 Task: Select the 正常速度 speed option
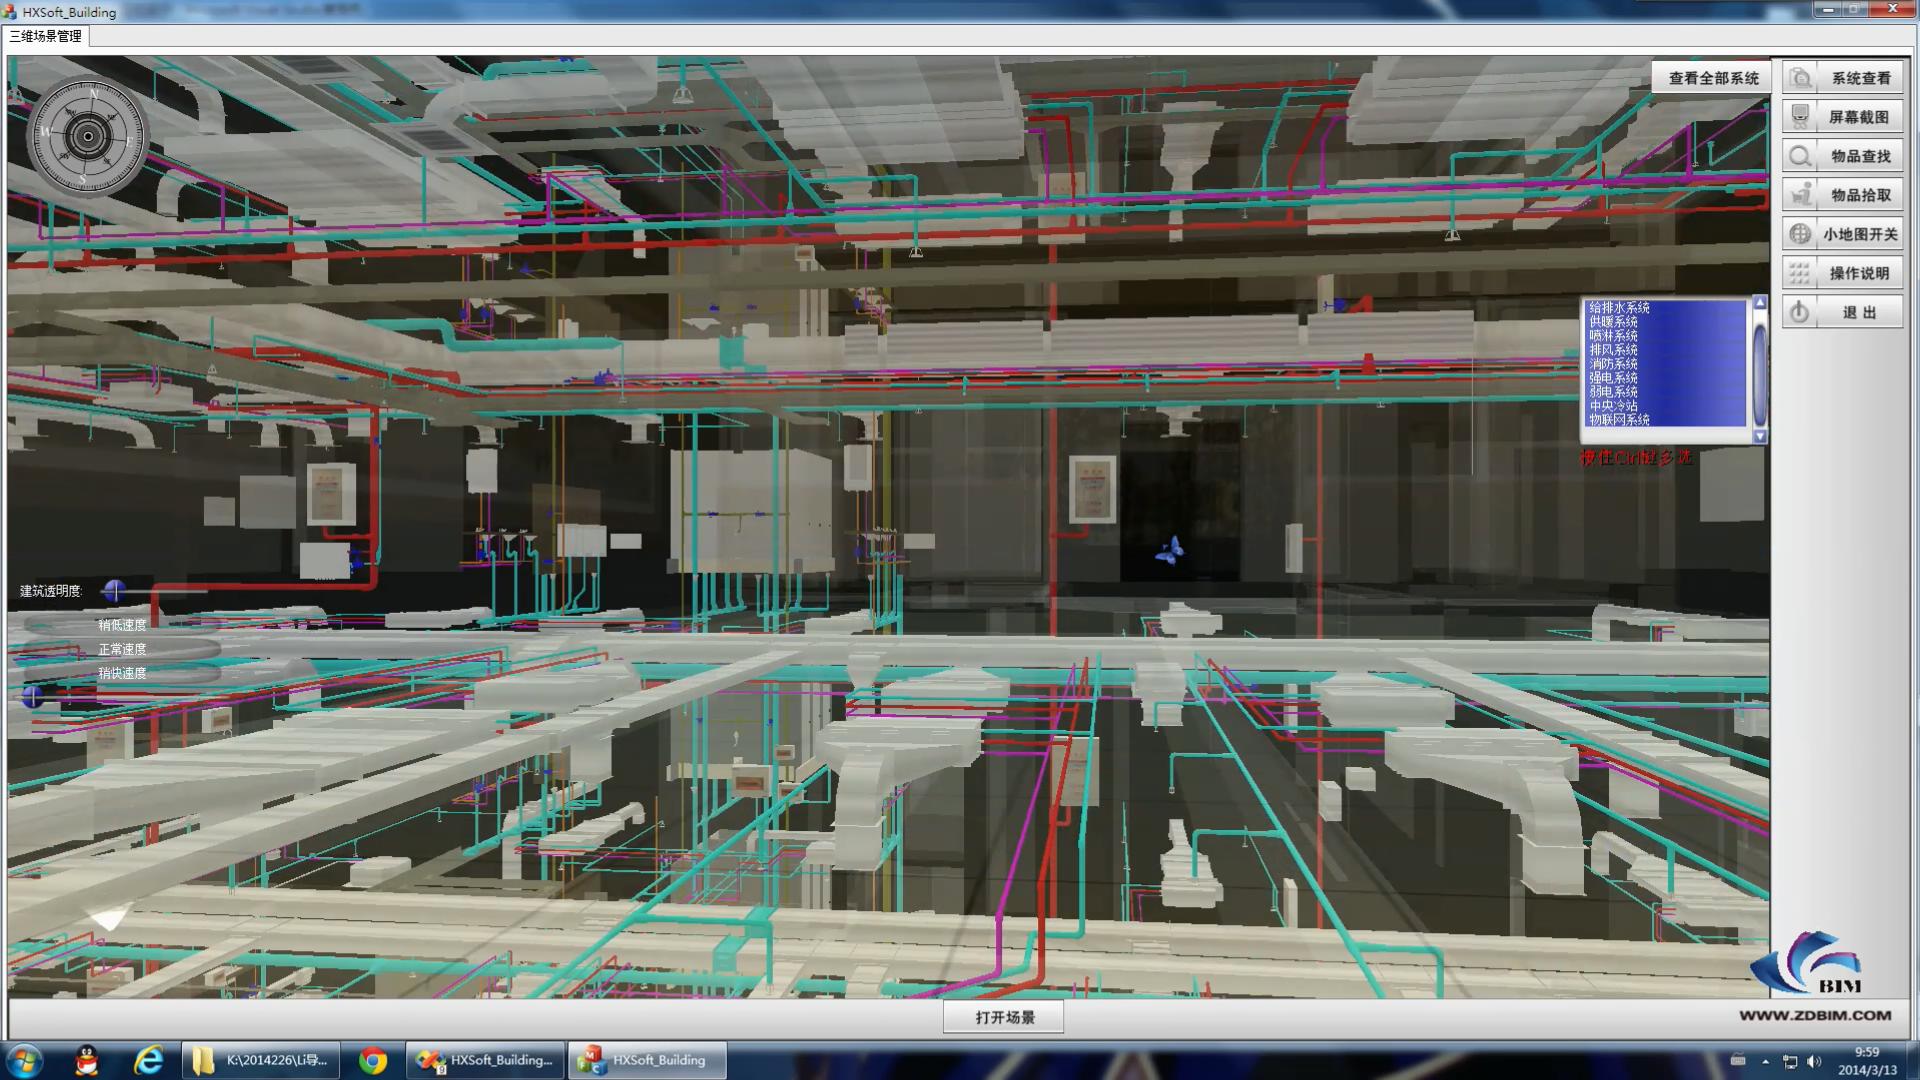[x=122, y=649]
